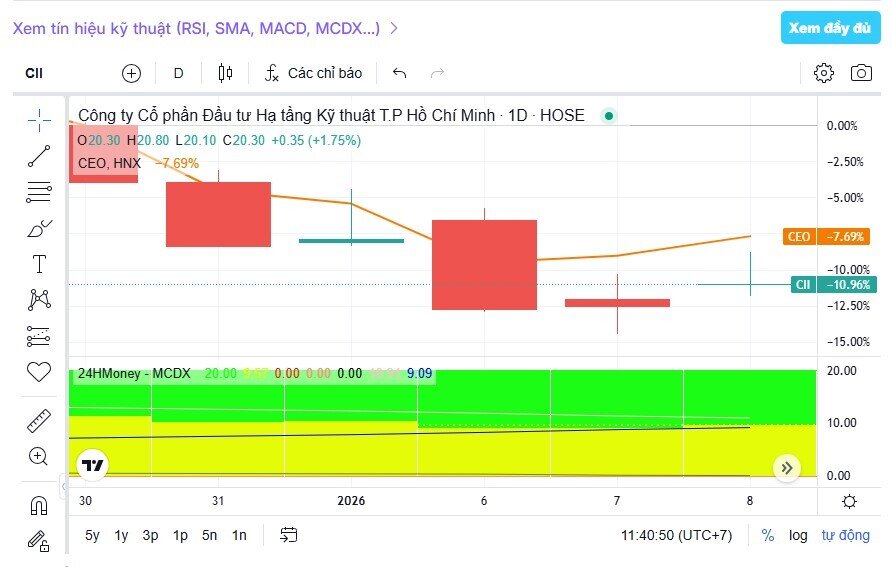Collapse the drawing toolbar side arrow
892x567 pixels.
(x=63, y=486)
